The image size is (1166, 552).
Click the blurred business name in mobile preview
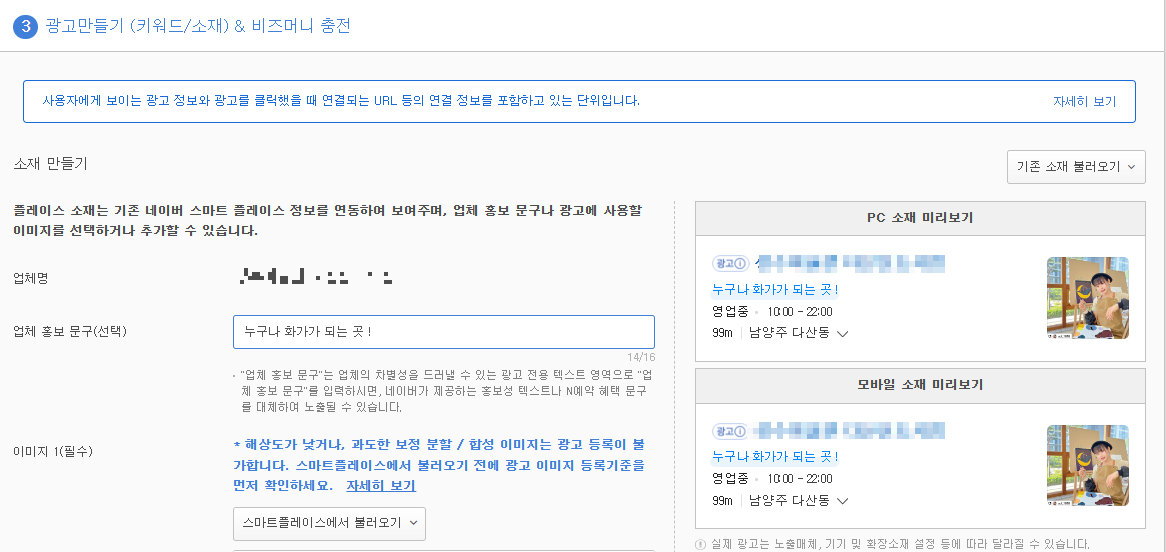click(x=849, y=430)
